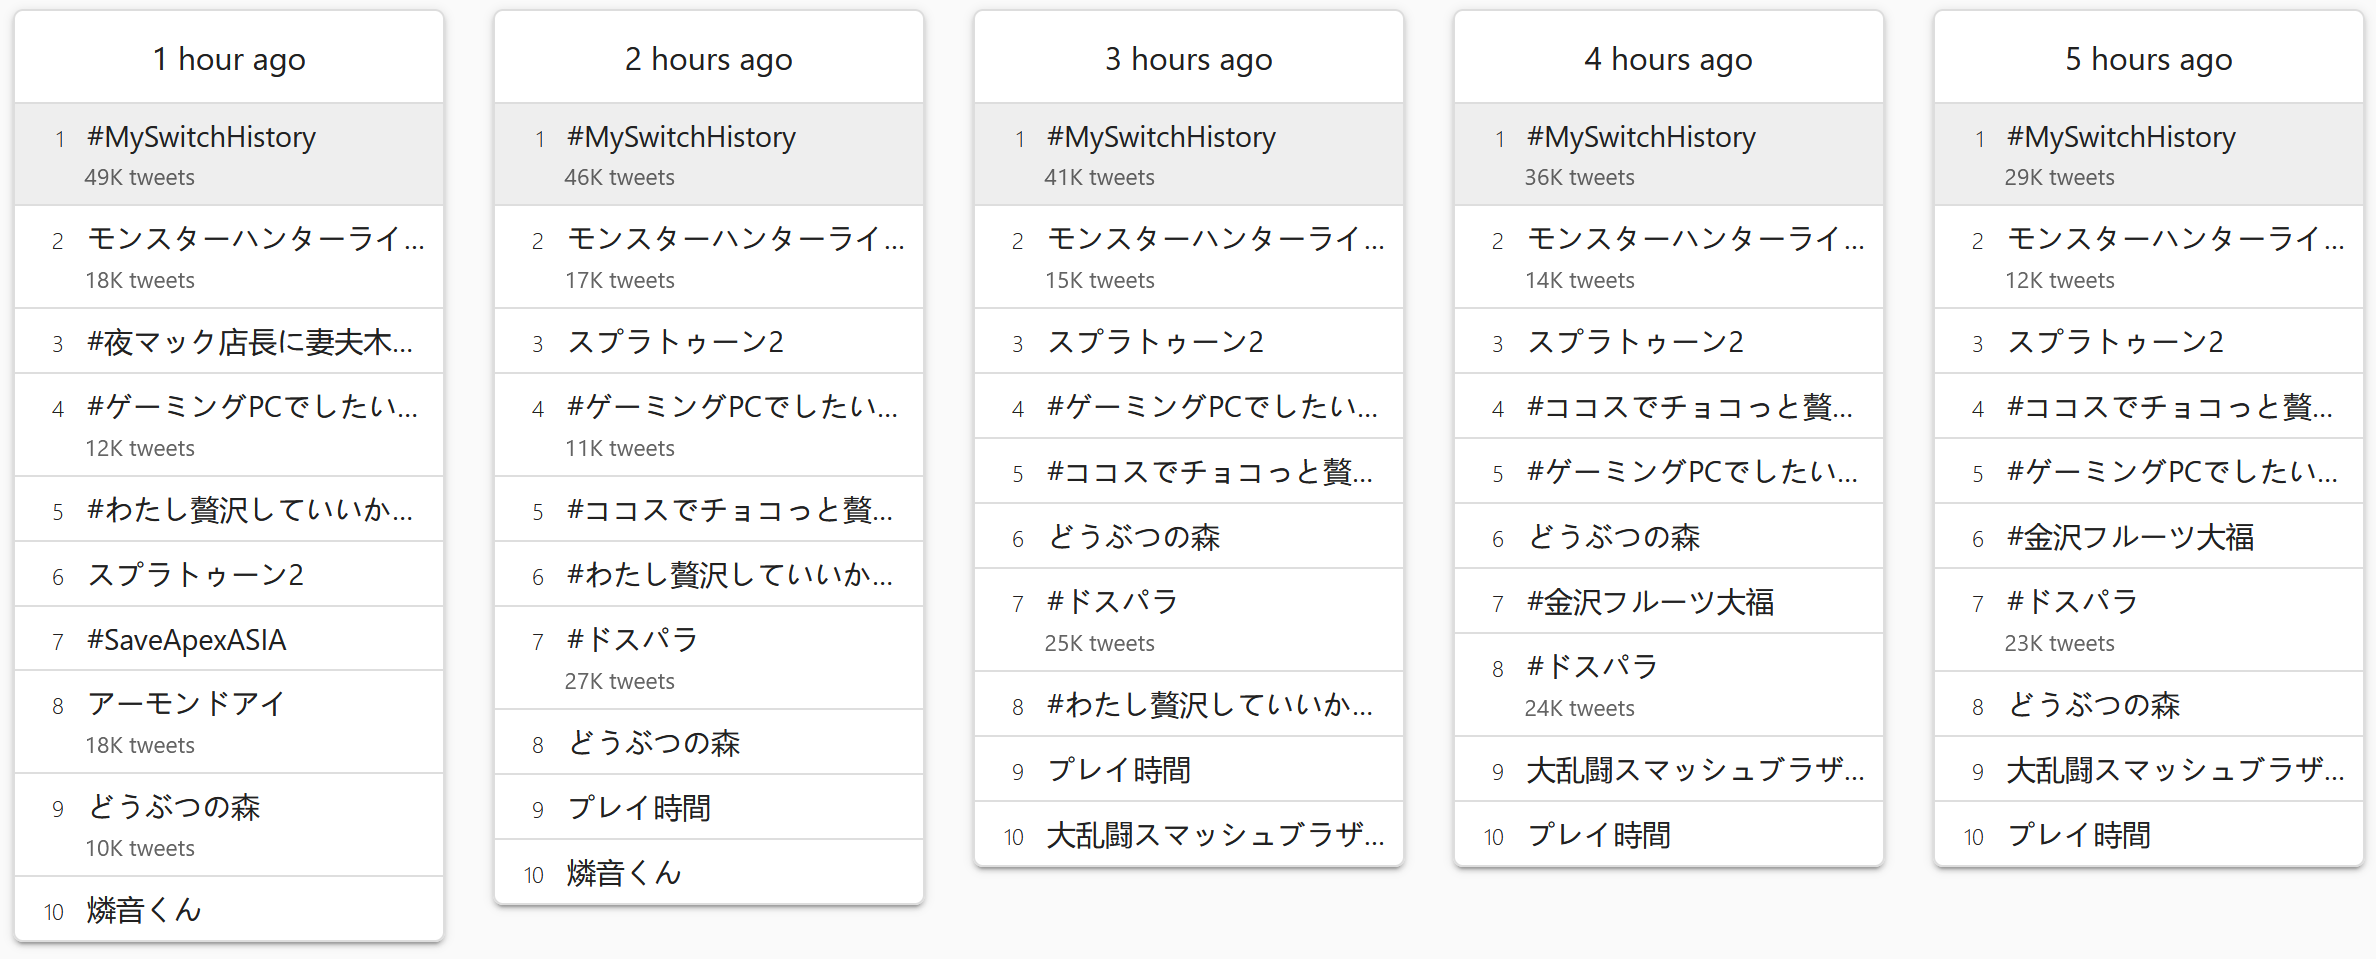The image size is (2376, 959).
Task: Open 燐音くん trend in 1 hour ago column
Action: tap(144, 910)
